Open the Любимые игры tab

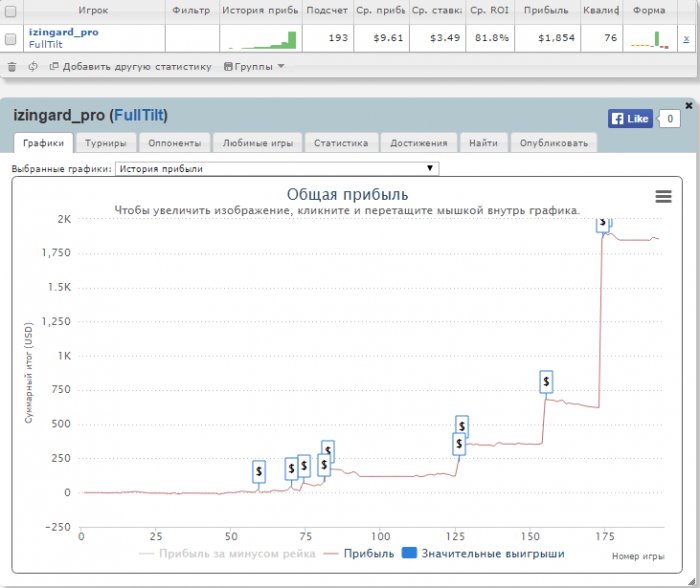258,143
